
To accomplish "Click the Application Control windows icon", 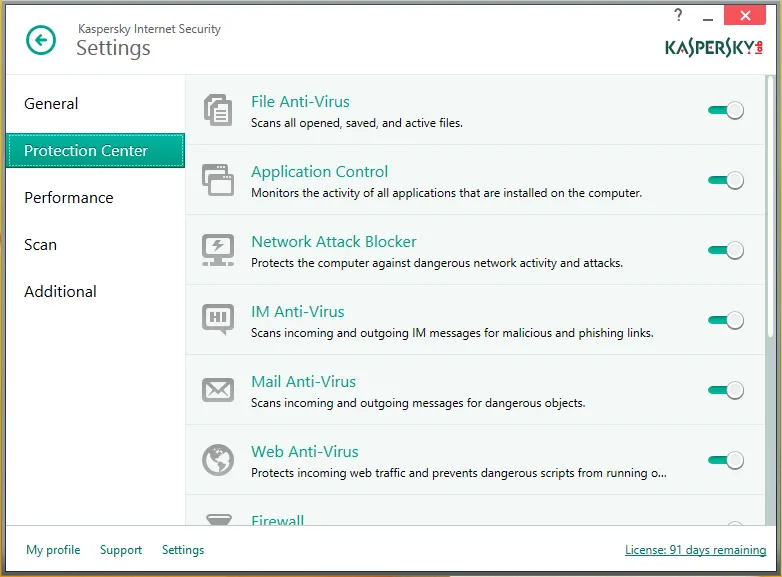I will 218,180.
